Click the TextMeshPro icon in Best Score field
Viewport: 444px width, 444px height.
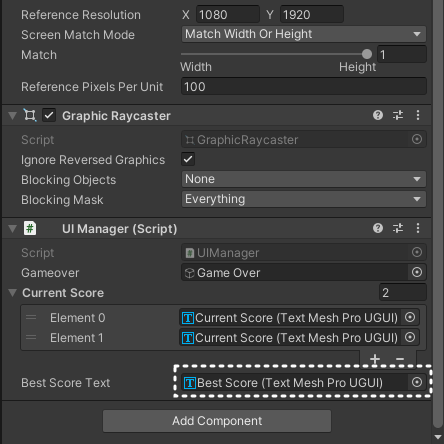[190, 383]
